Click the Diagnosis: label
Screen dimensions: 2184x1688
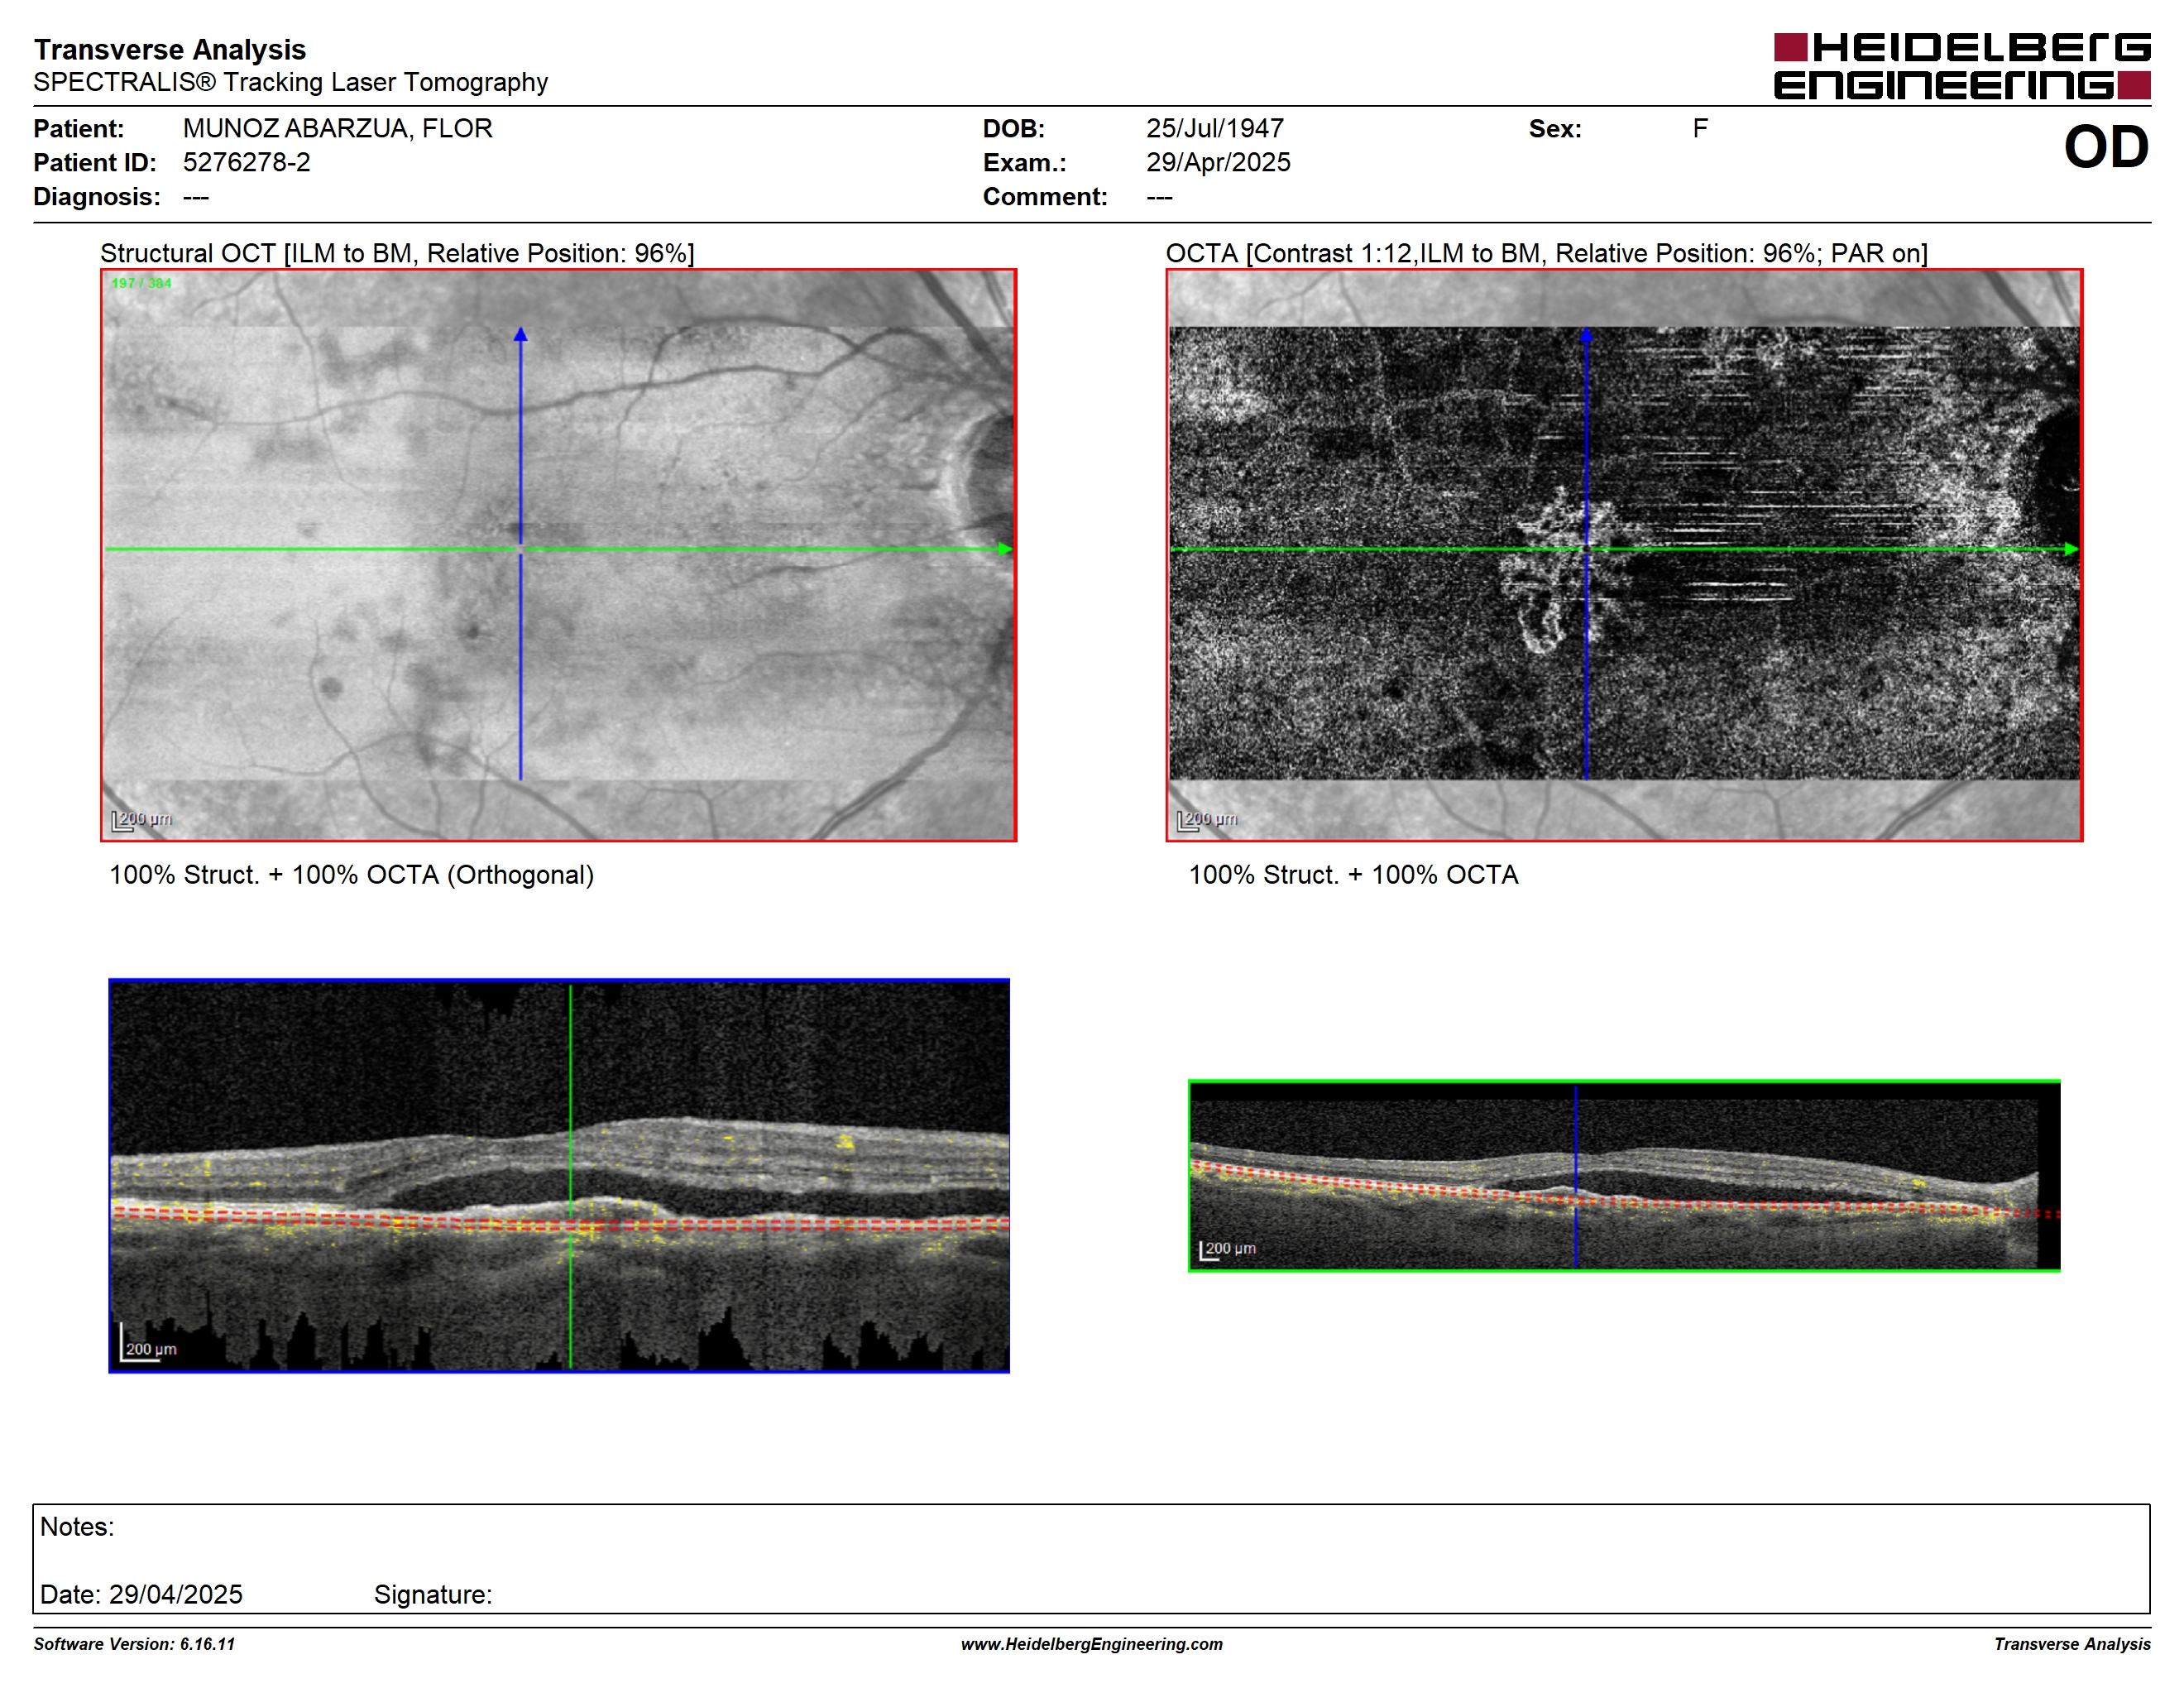pos(97,197)
